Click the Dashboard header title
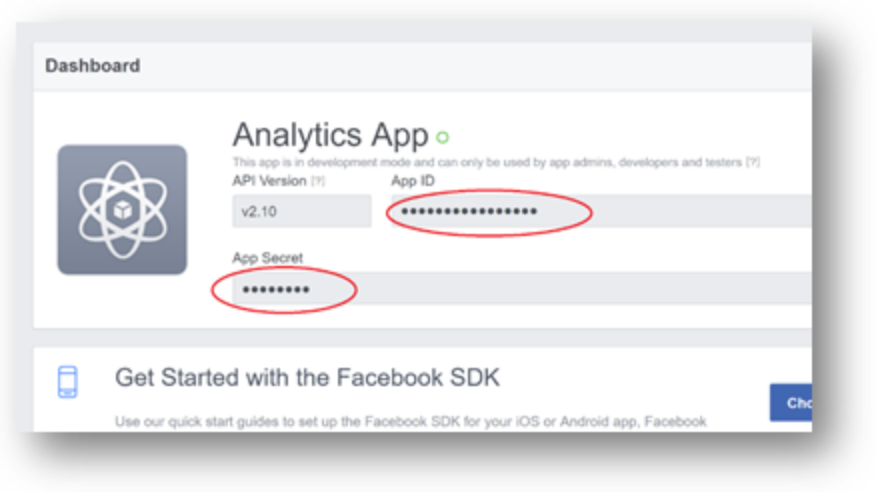Screen dimensions: 876x492 93,66
